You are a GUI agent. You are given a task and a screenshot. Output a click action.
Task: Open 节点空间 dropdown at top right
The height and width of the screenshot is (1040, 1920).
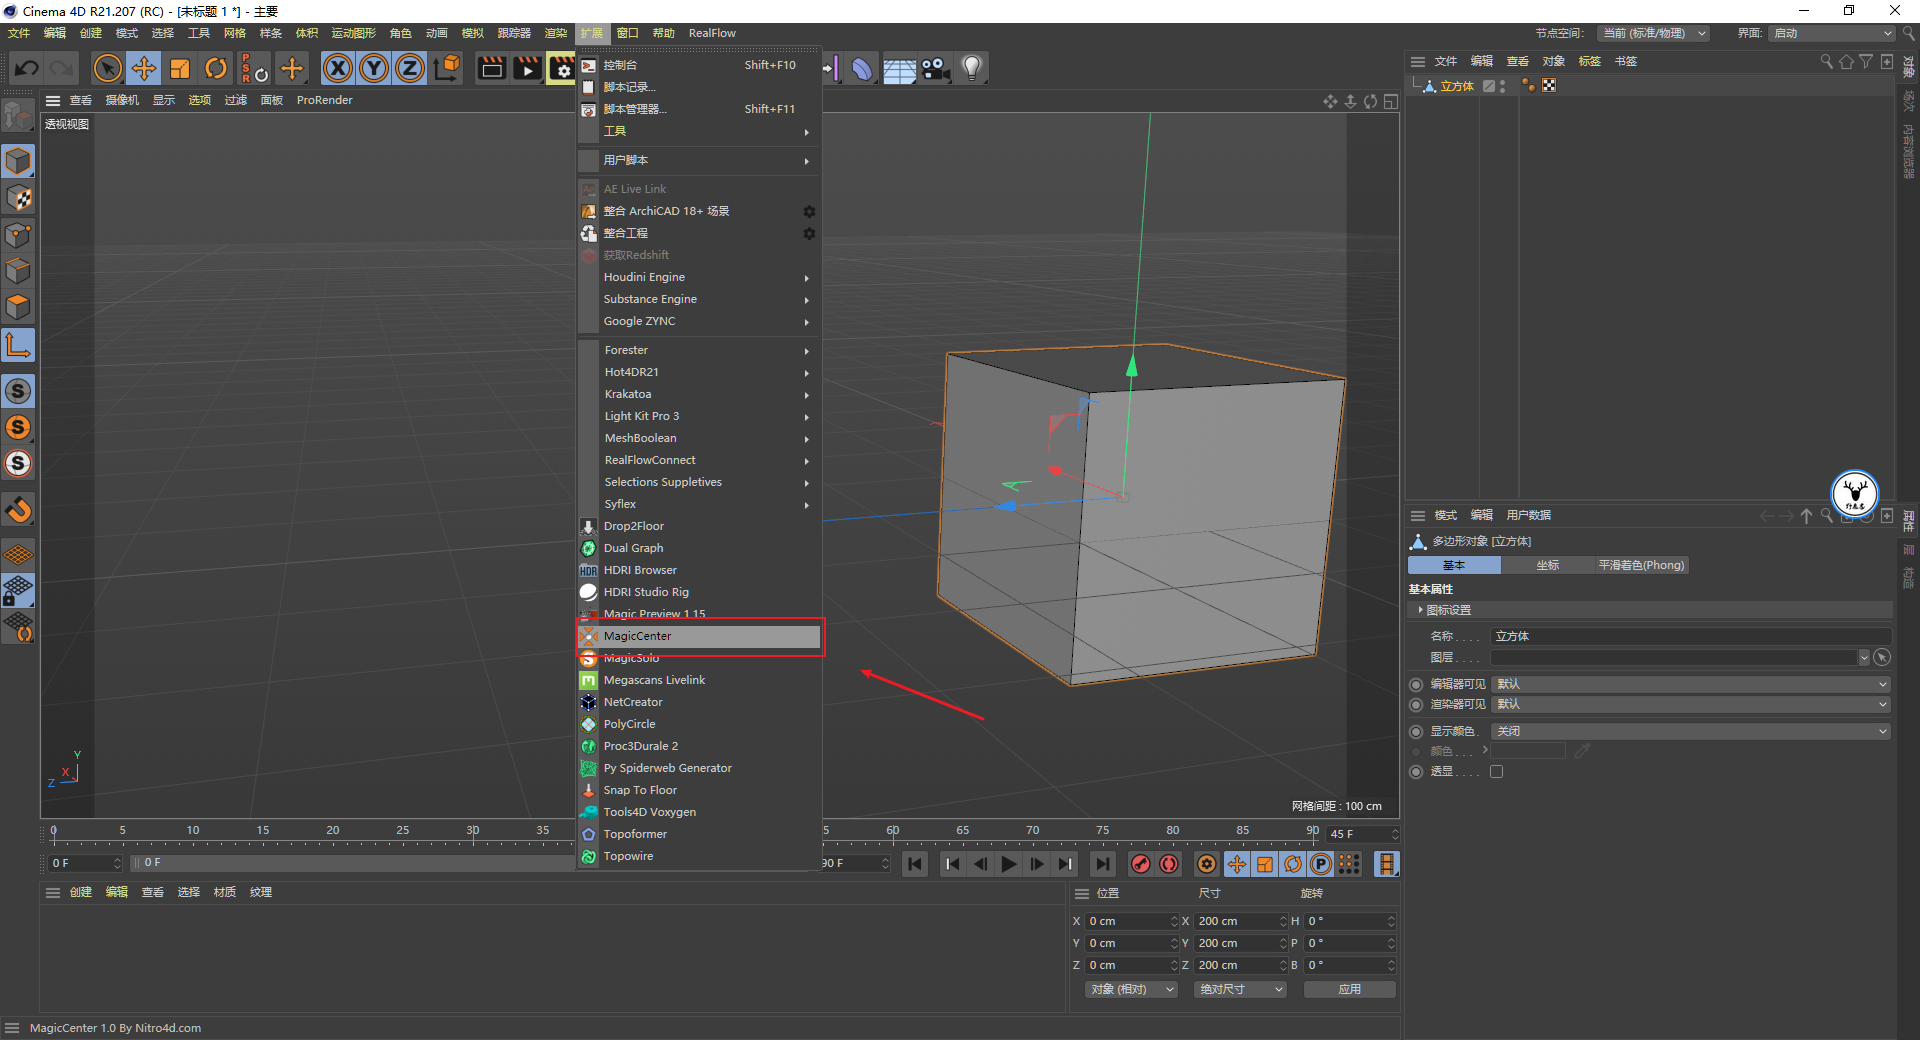pyautogui.click(x=1652, y=33)
